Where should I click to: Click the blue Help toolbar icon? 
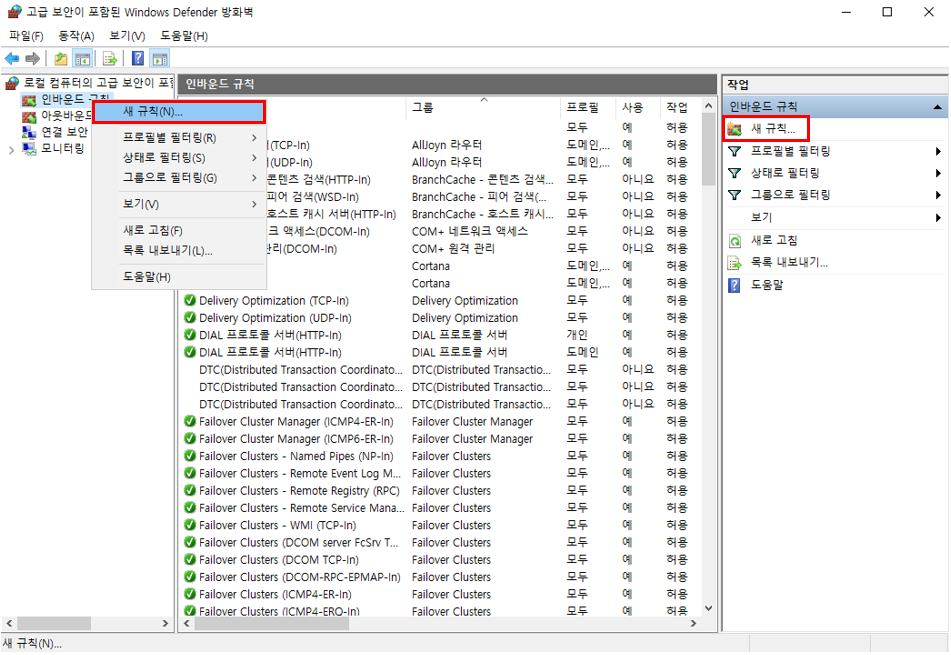(x=138, y=59)
